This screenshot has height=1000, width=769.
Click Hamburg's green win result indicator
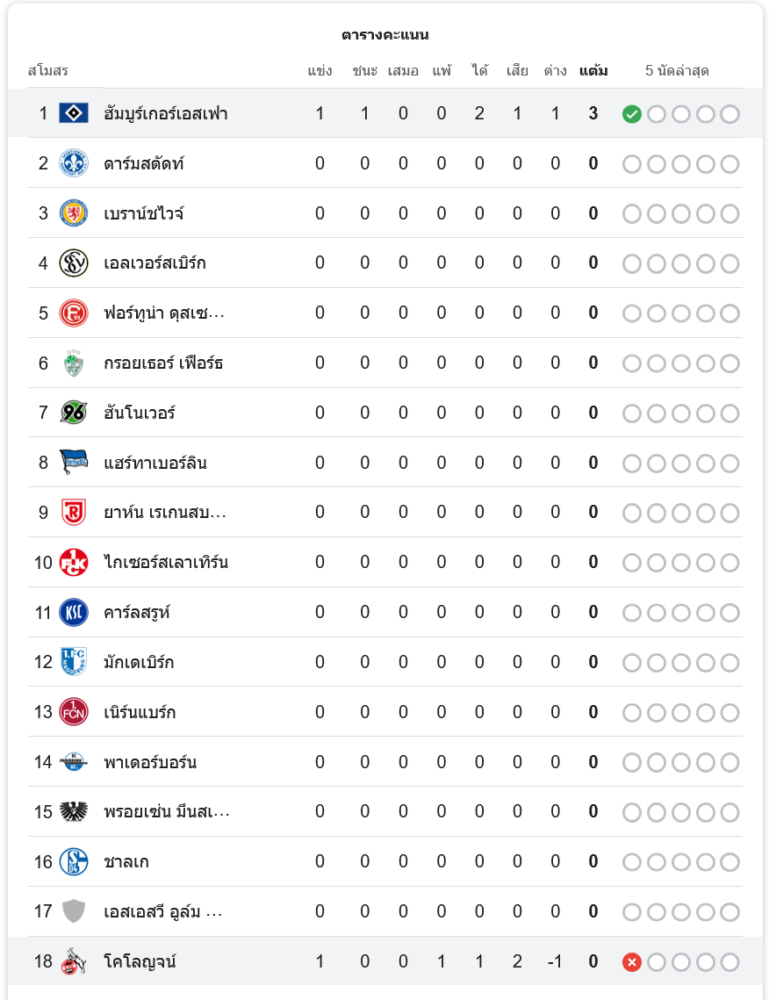coord(631,114)
